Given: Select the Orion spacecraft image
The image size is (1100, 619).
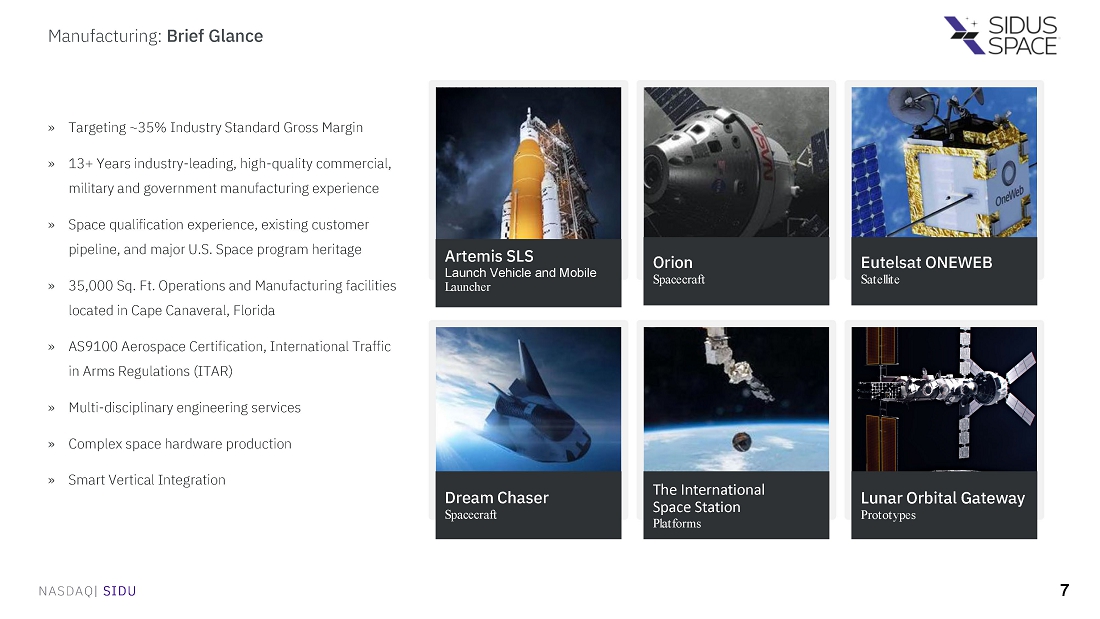Looking at the screenshot, I should coord(736,162).
